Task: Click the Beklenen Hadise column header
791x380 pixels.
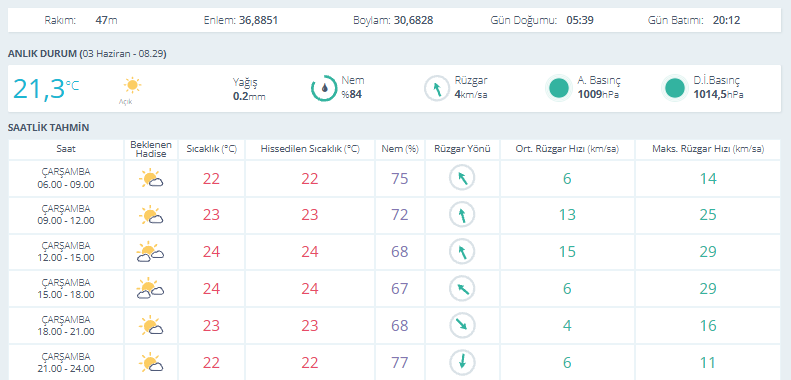Action: point(151,149)
